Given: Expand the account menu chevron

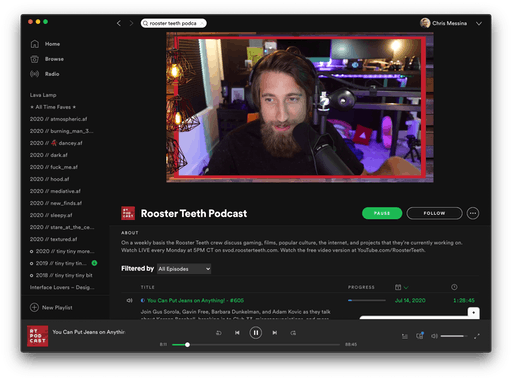Looking at the screenshot, I should click(479, 23).
